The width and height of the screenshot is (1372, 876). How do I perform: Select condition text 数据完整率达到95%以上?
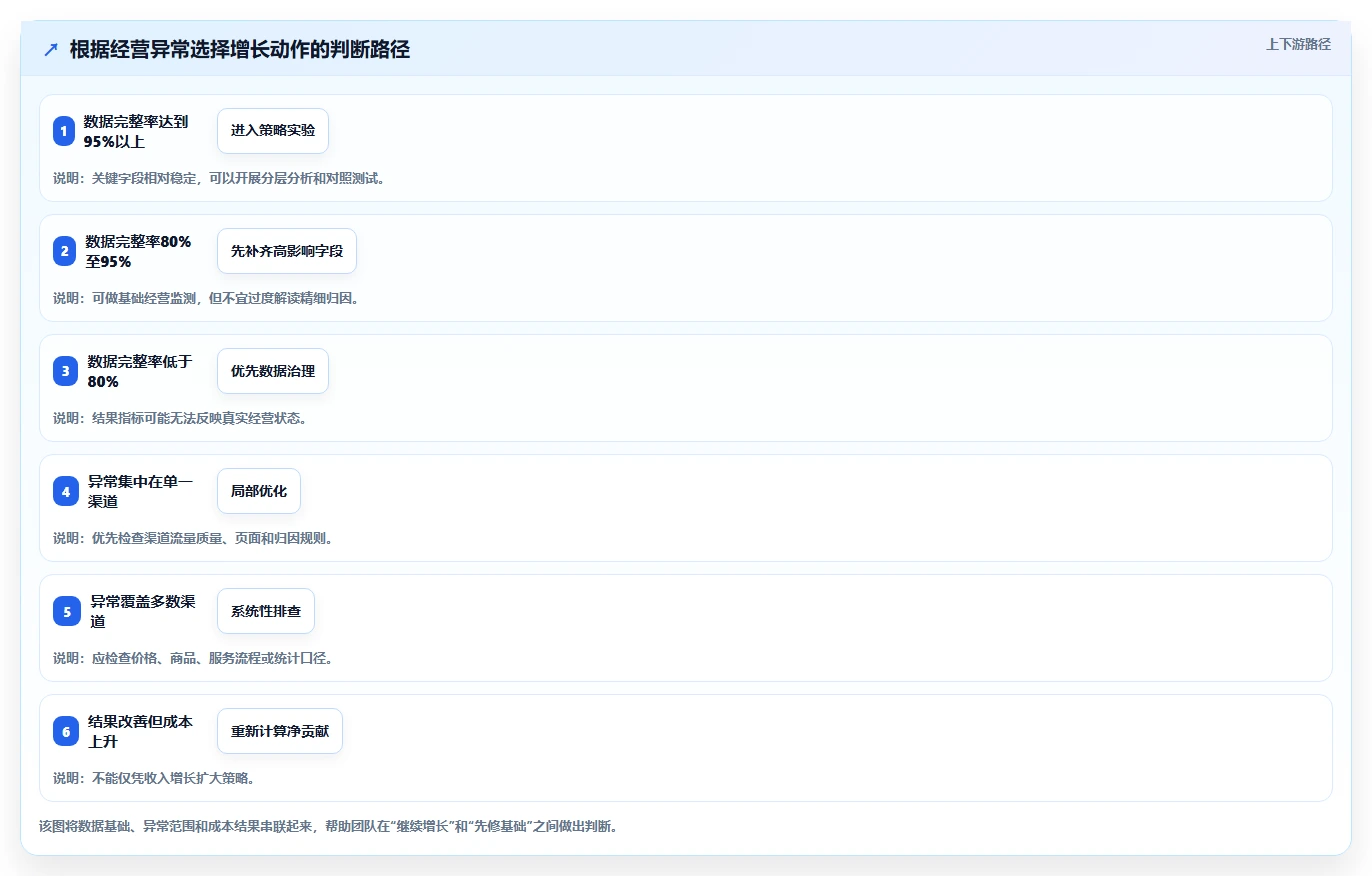(137, 131)
